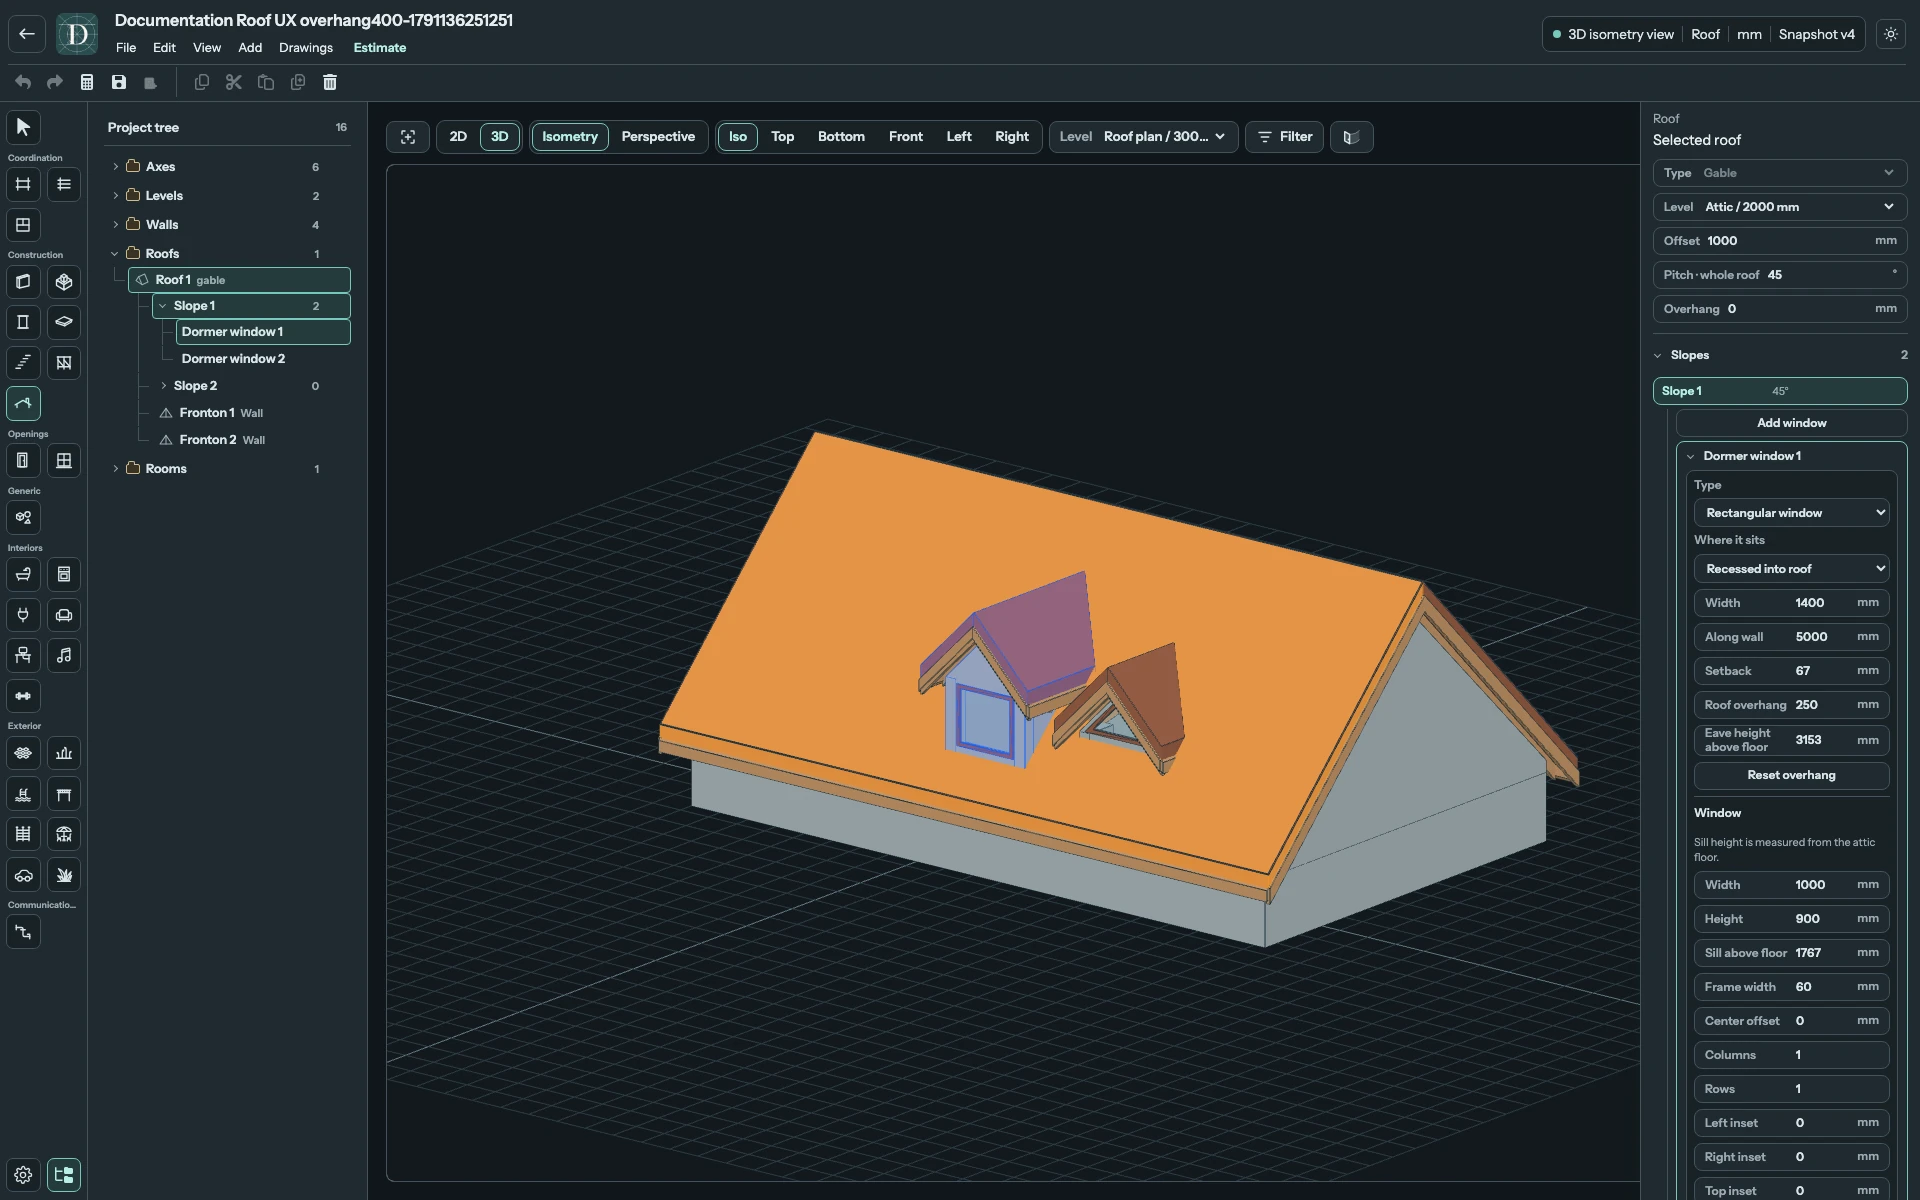1920x1200 pixels.
Task: Open the Drawings menu
Action: [306, 48]
